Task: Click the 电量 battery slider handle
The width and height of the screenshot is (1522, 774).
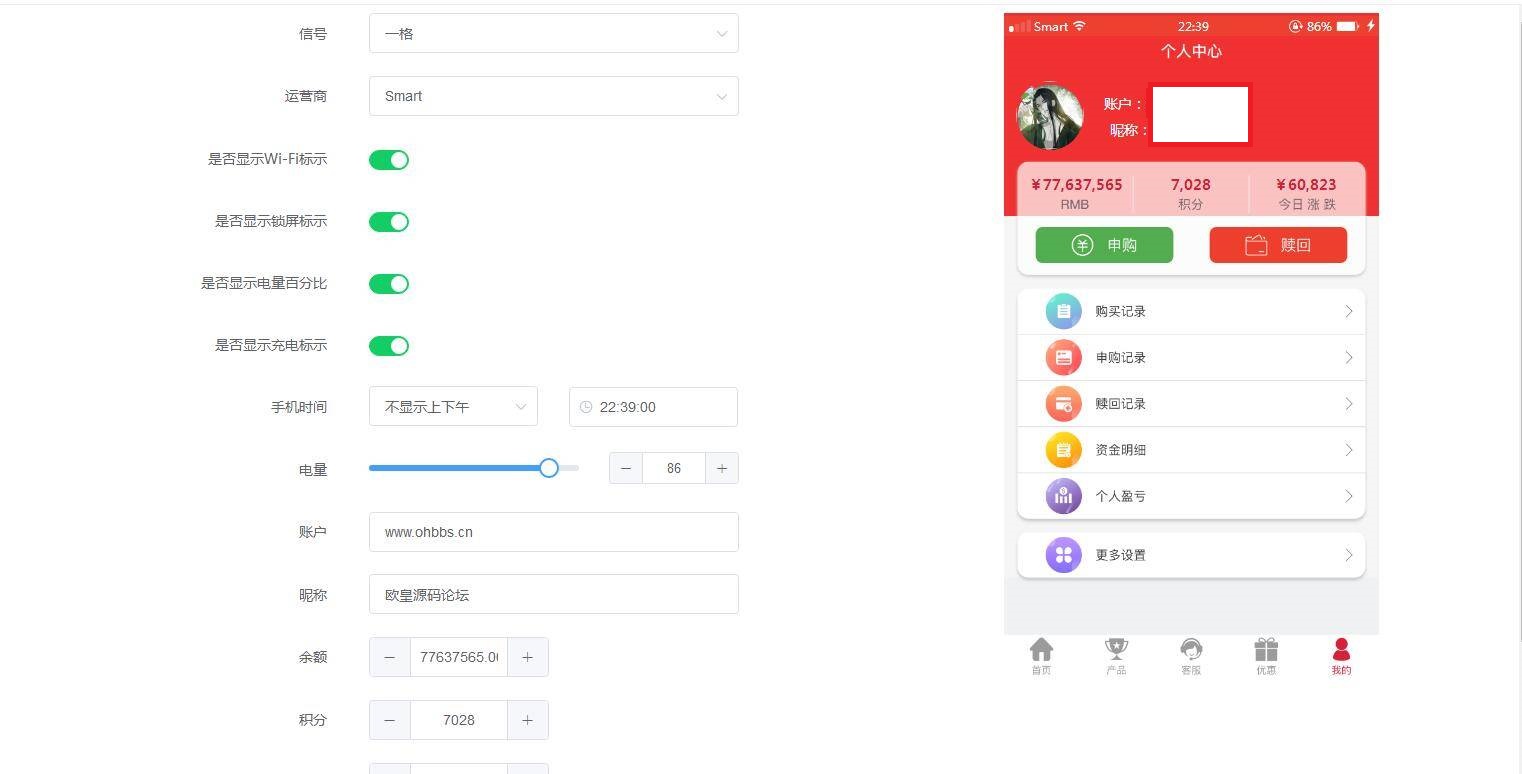Action: pos(549,468)
